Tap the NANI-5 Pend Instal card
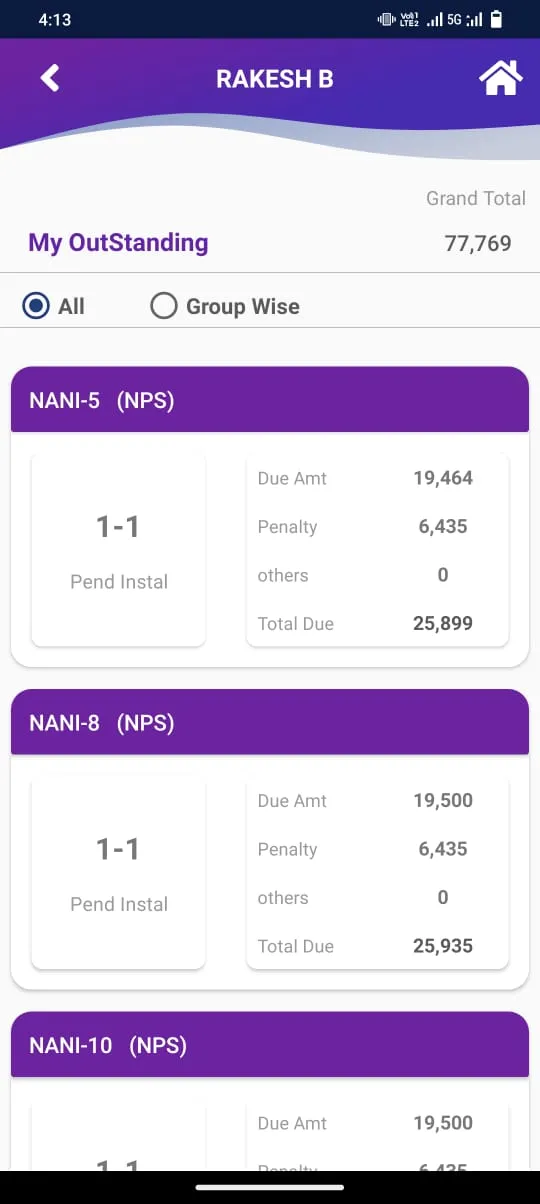The image size is (540, 1204). (x=119, y=549)
